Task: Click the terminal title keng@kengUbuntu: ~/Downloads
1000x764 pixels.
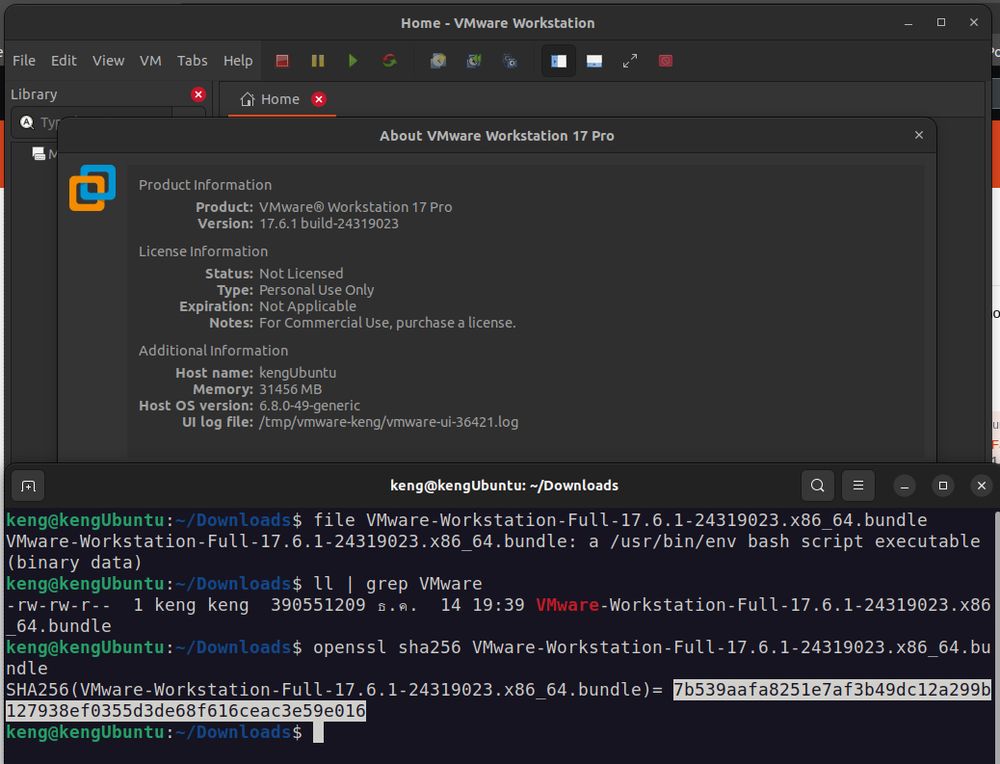Action: click(504, 486)
